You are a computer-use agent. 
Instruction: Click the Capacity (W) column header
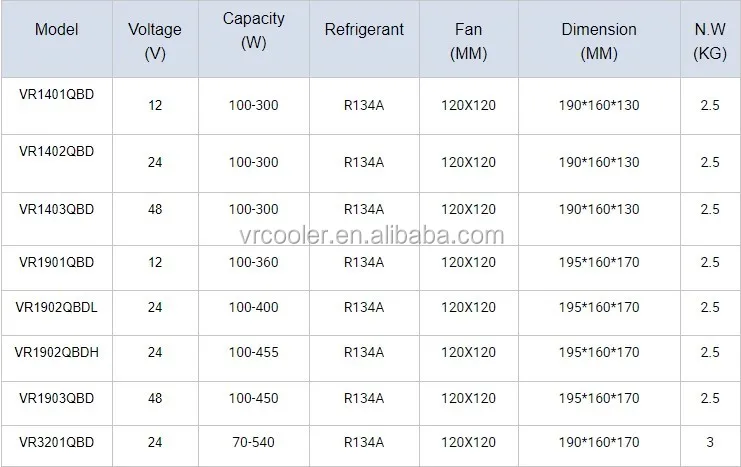click(x=253, y=31)
